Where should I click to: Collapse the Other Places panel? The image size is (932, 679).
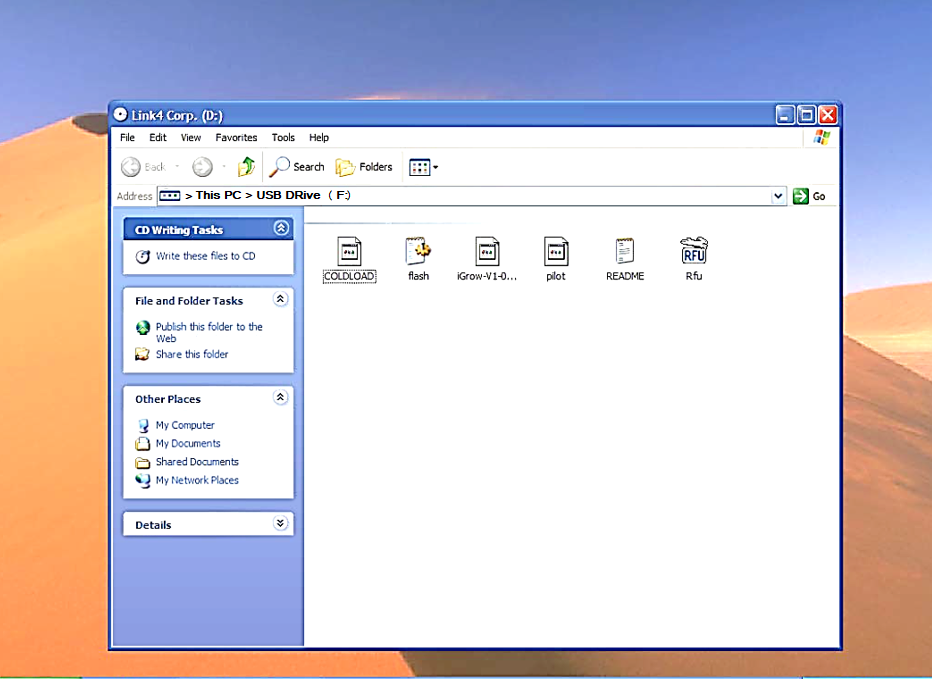tap(280, 397)
